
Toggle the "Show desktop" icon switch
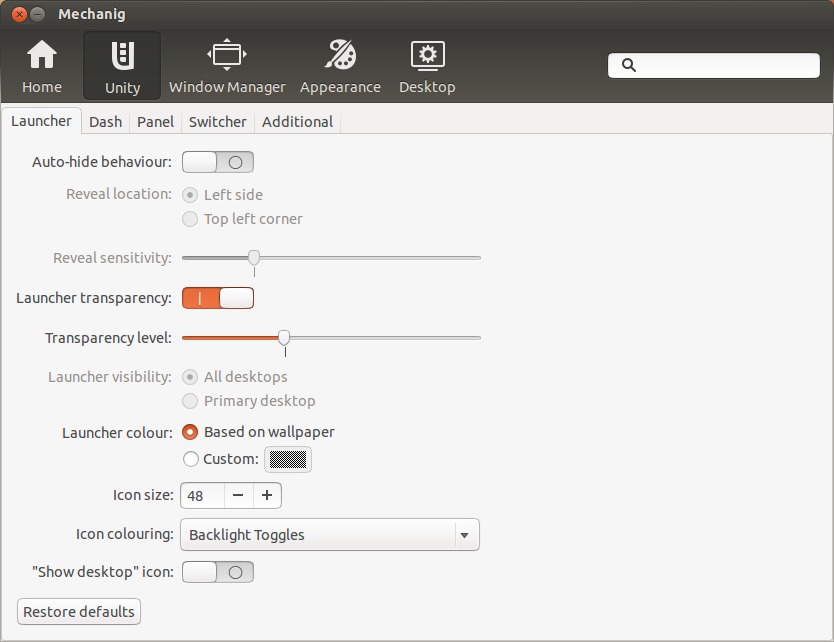(218, 572)
